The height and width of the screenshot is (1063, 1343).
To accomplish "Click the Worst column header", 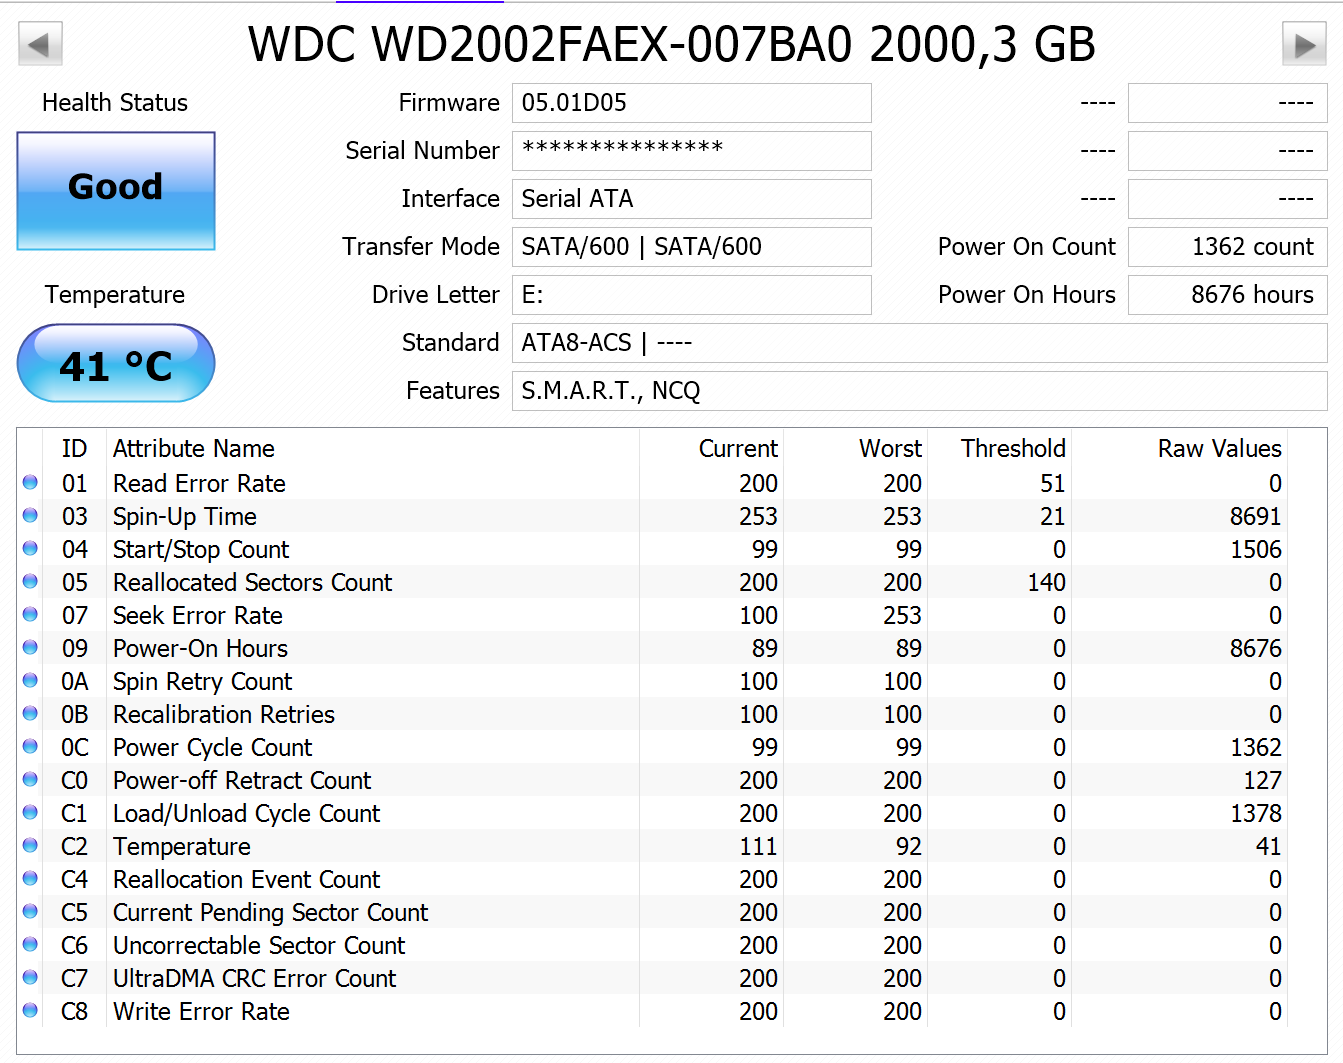I will [x=890, y=449].
